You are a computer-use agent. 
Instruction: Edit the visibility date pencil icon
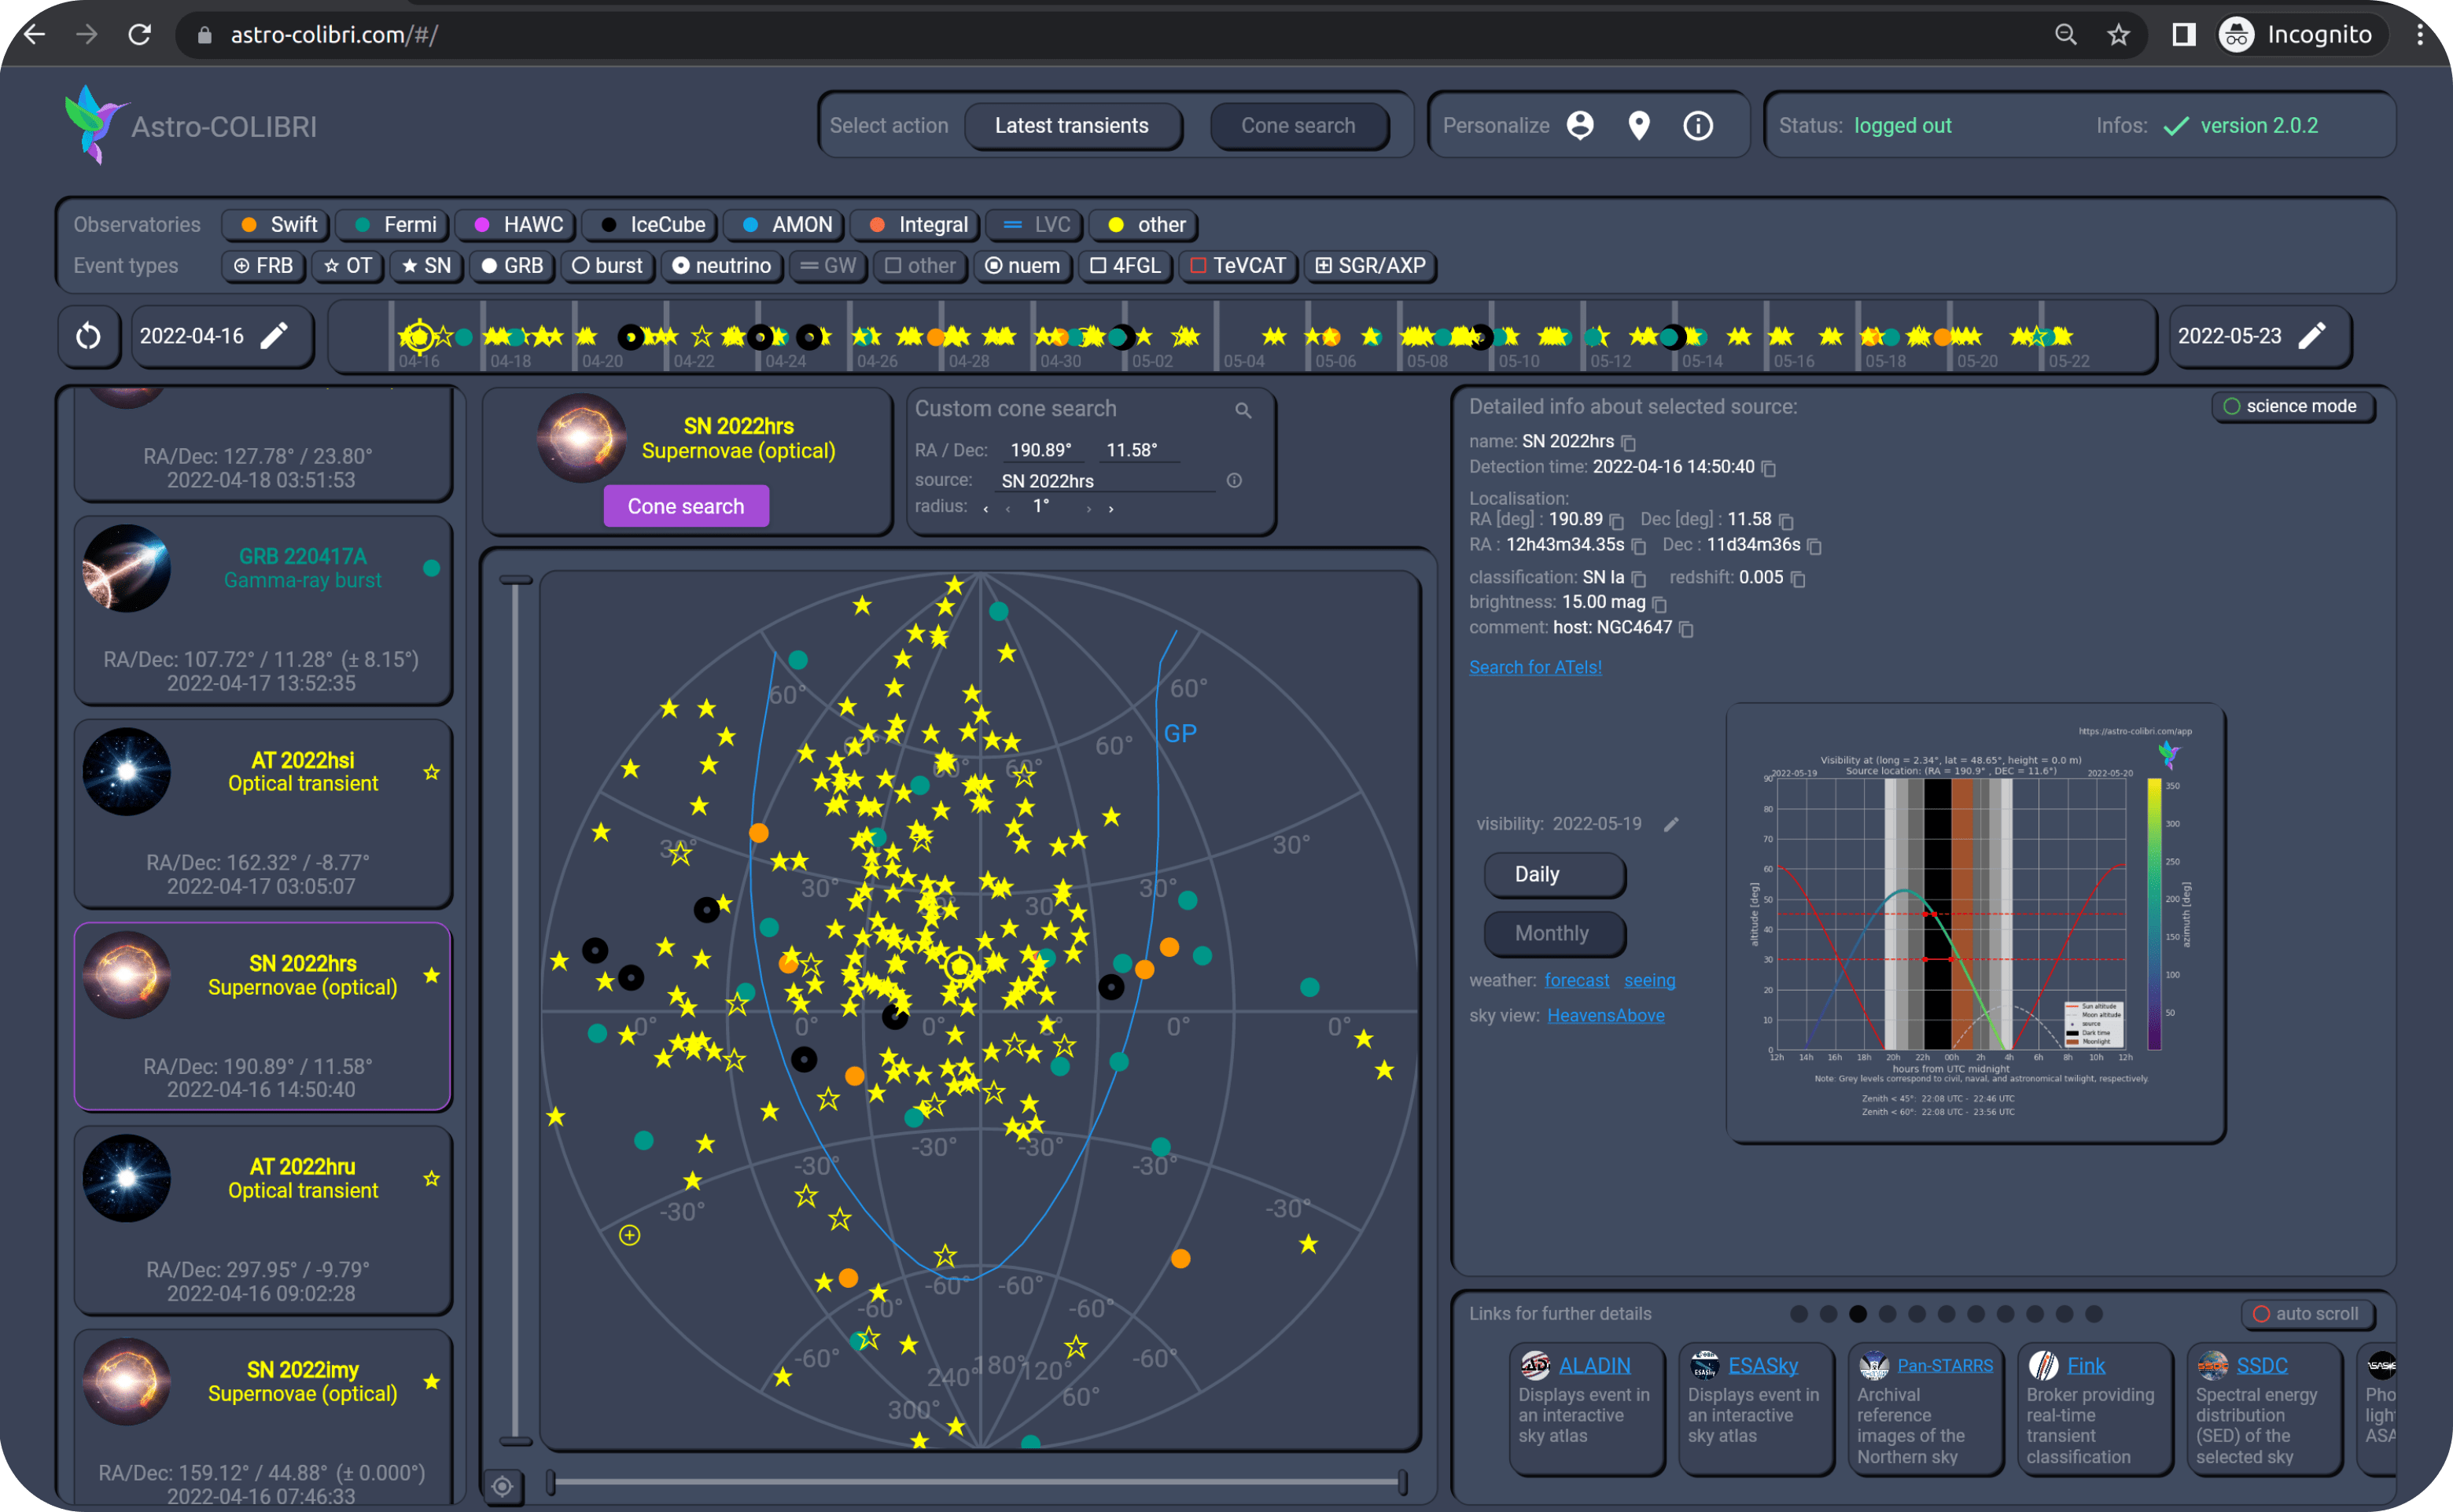[x=1671, y=824]
